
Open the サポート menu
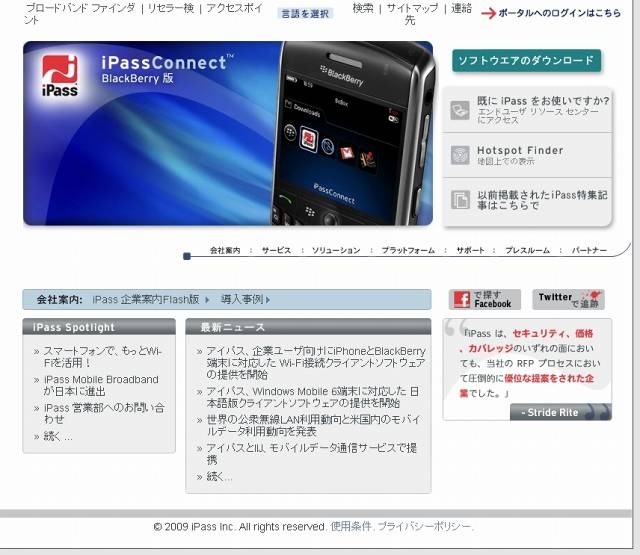pos(470,250)
